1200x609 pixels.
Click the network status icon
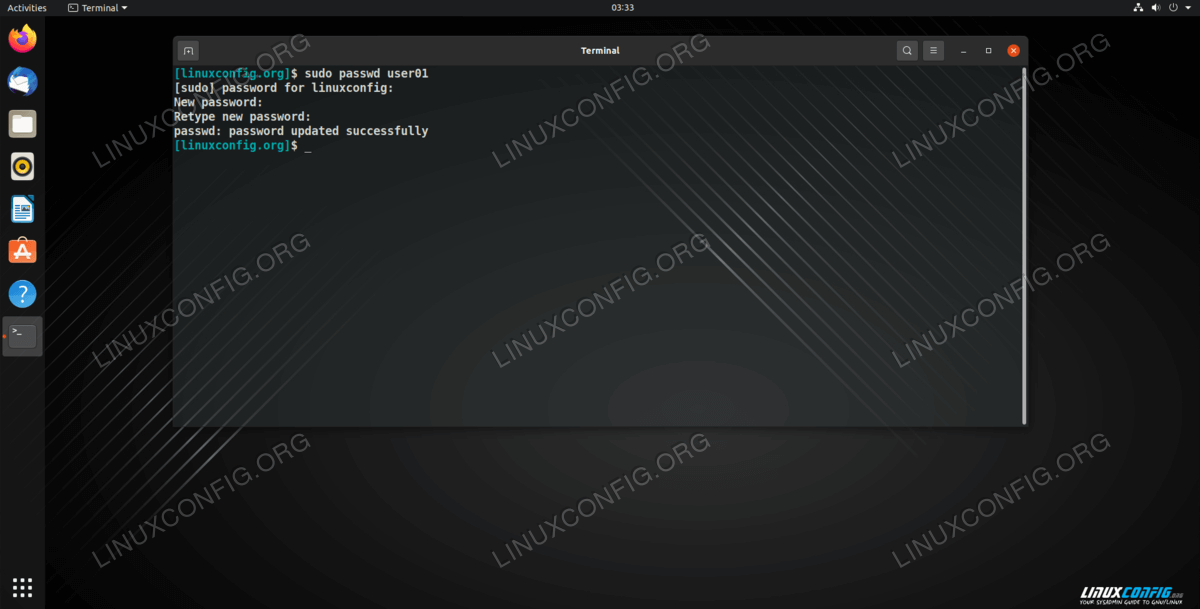[1138, 8]
